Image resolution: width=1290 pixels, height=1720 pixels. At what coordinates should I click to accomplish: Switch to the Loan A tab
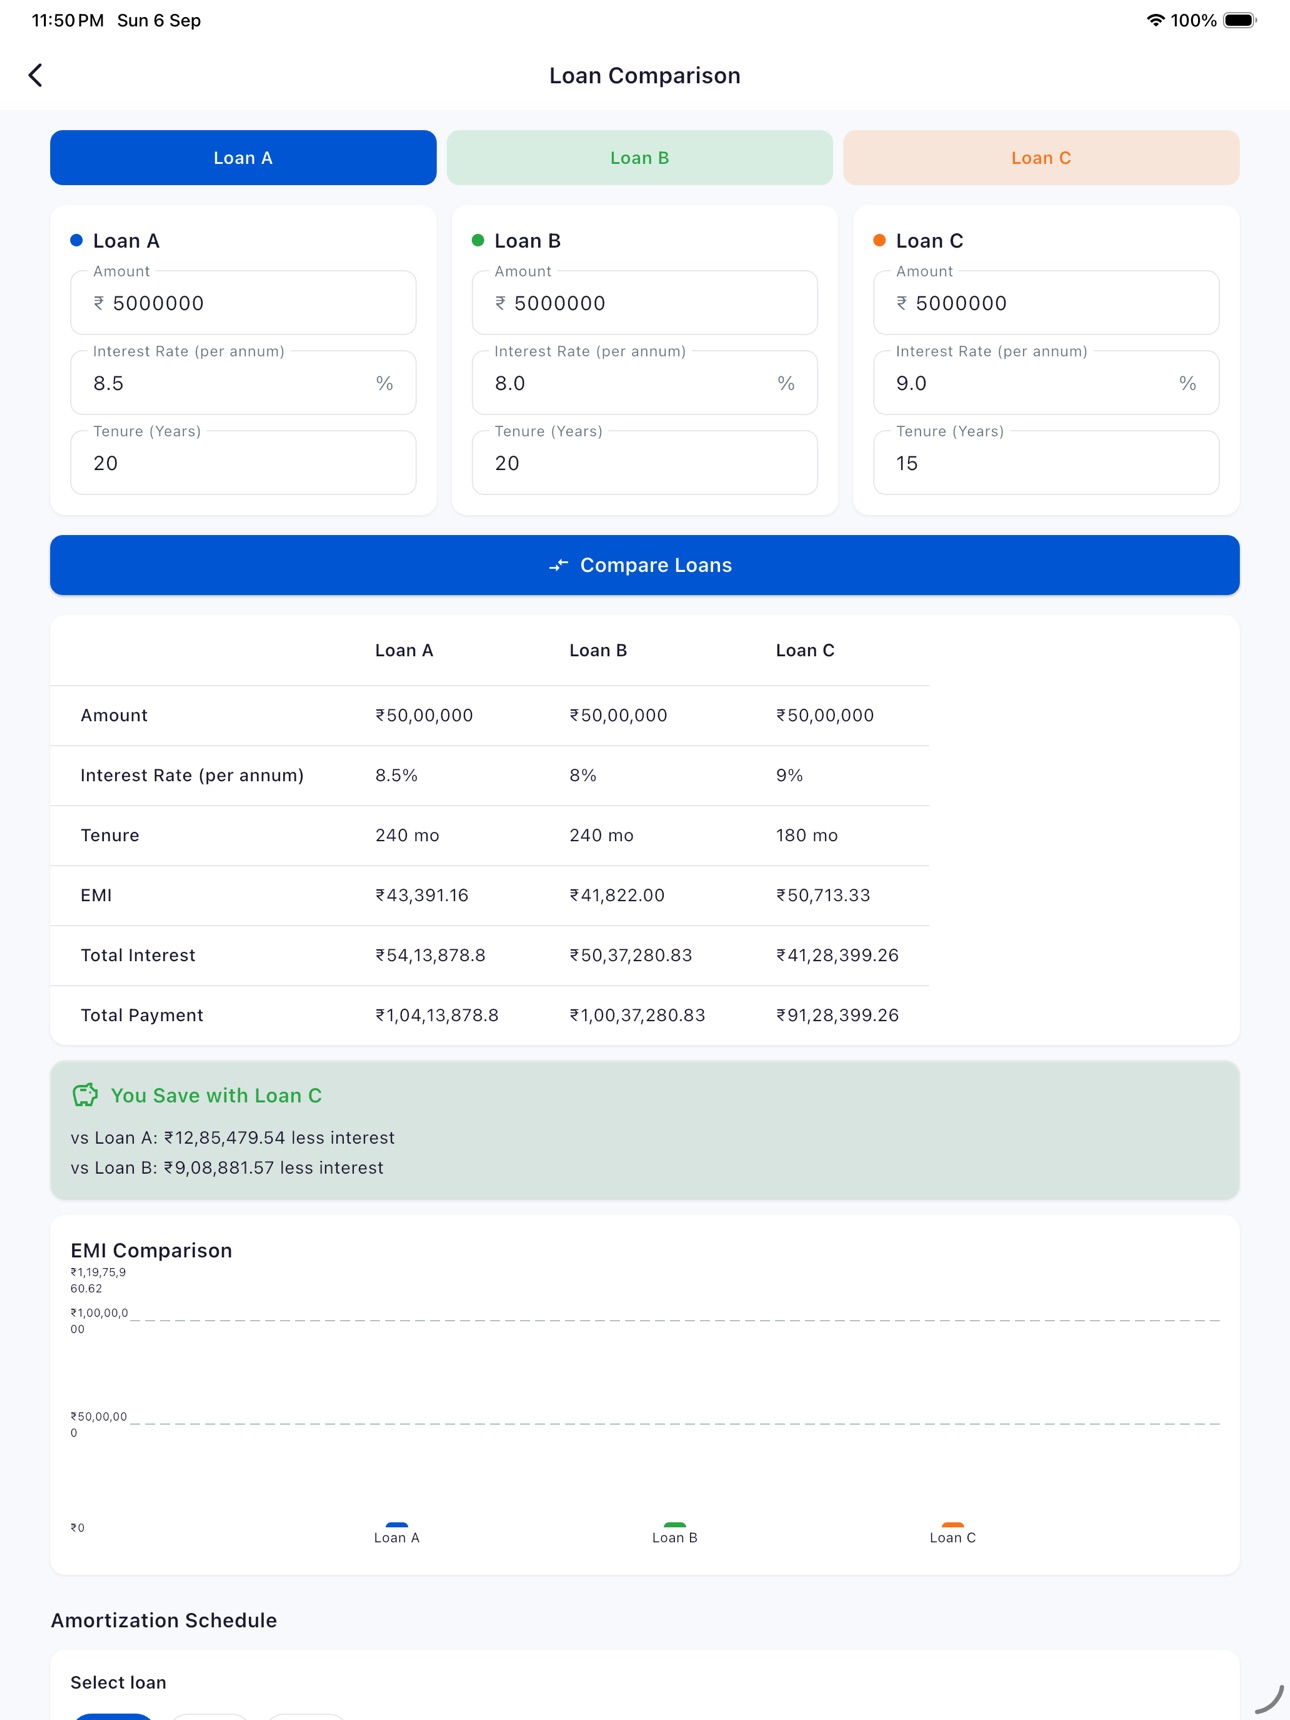243,158
